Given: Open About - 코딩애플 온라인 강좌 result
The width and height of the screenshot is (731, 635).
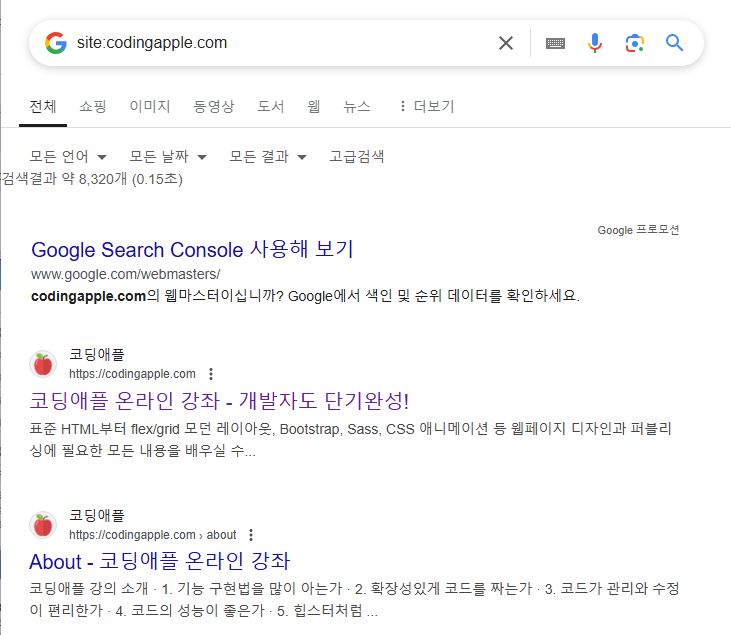Looking at the screenshot, I should click(x=159, y=561).
